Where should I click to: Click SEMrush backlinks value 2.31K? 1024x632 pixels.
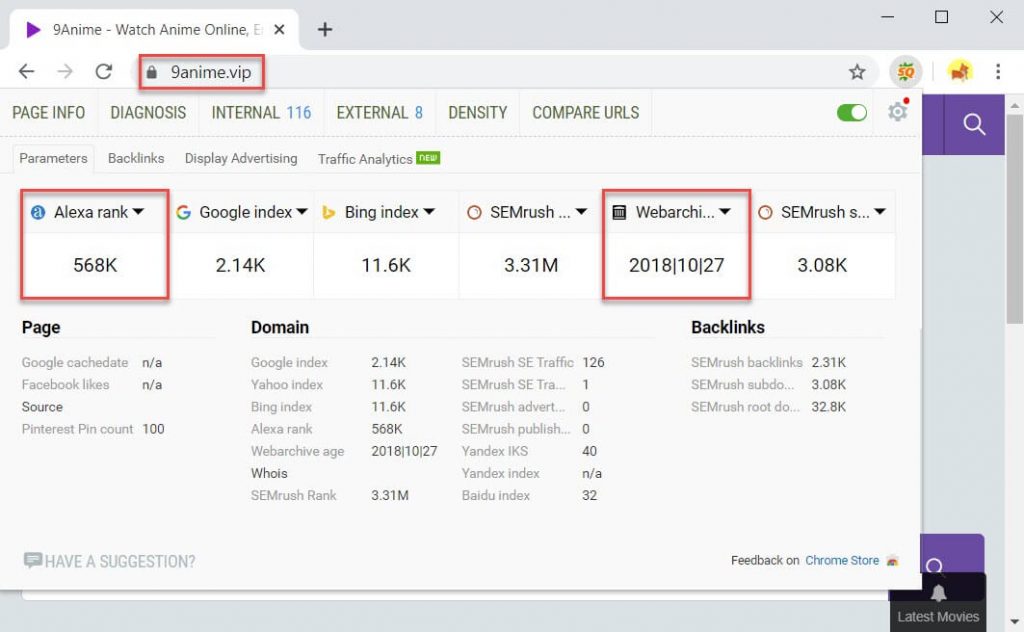coord(829,362)
